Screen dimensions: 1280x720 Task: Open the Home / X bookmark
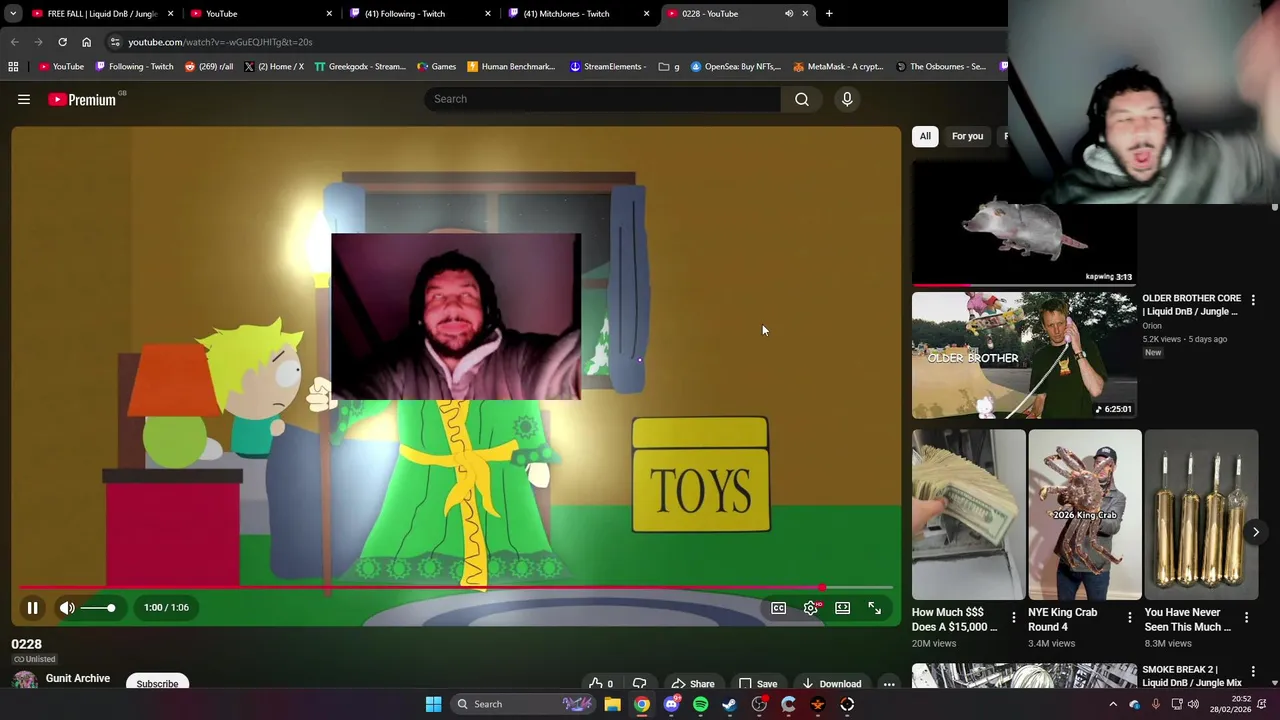[274, 67]
